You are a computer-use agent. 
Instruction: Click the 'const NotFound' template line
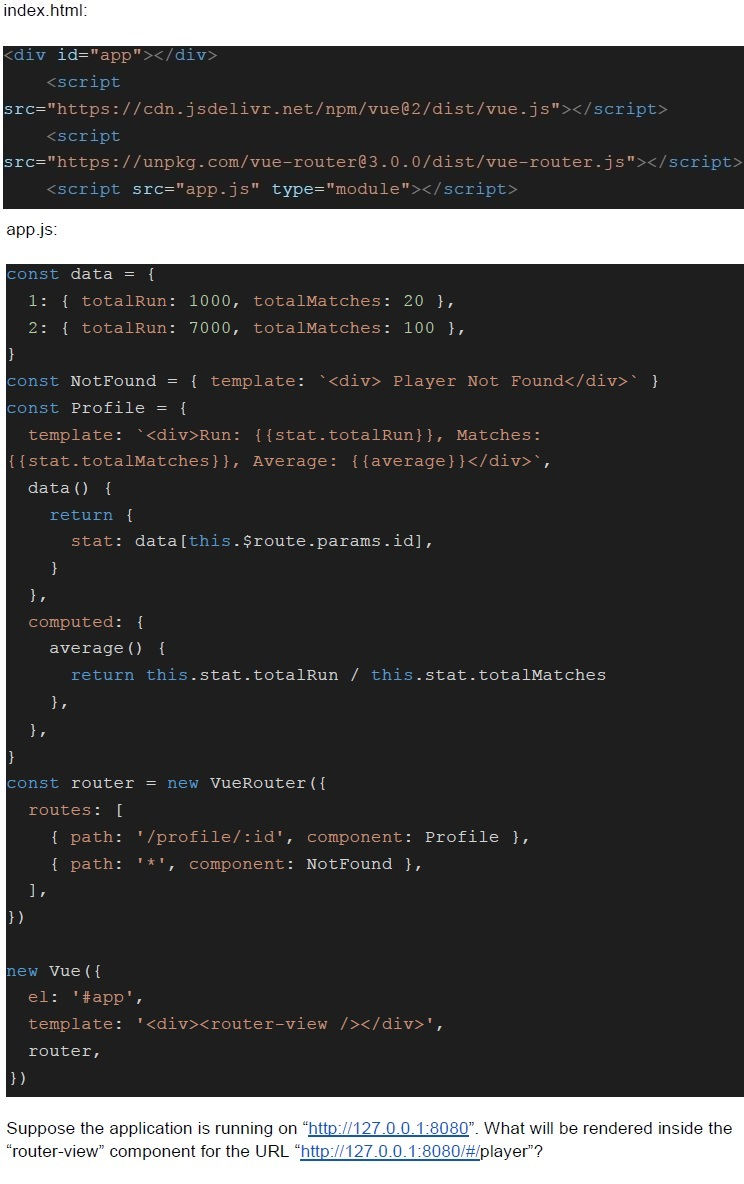[332, 381]
